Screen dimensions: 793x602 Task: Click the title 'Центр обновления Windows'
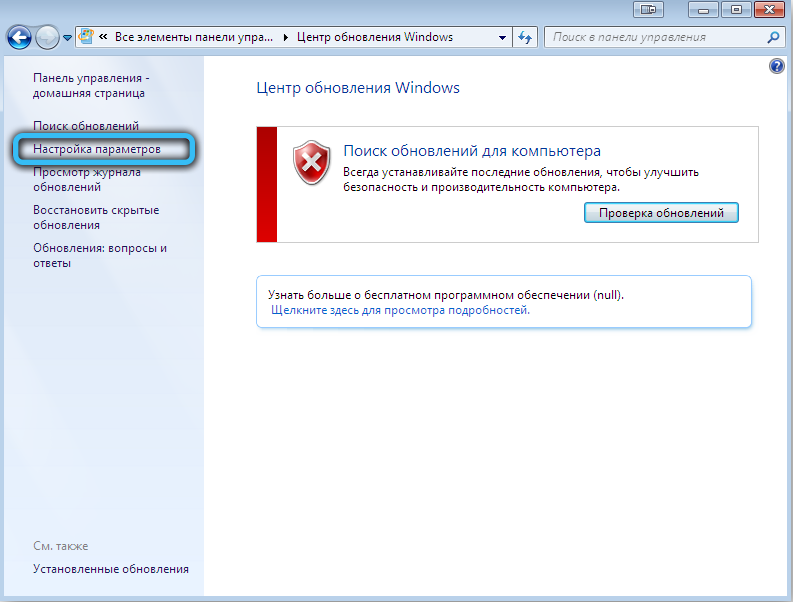coord(358,88)
